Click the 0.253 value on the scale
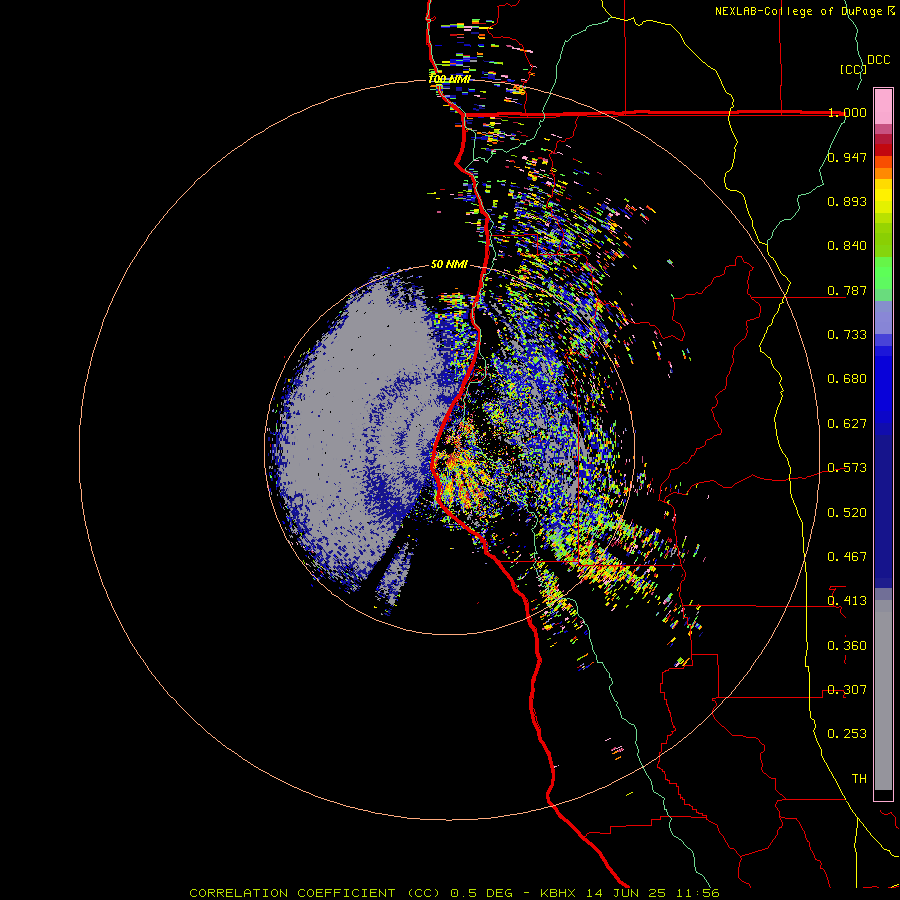The width and height of the screenshot is (900, 900). (847, 734)
